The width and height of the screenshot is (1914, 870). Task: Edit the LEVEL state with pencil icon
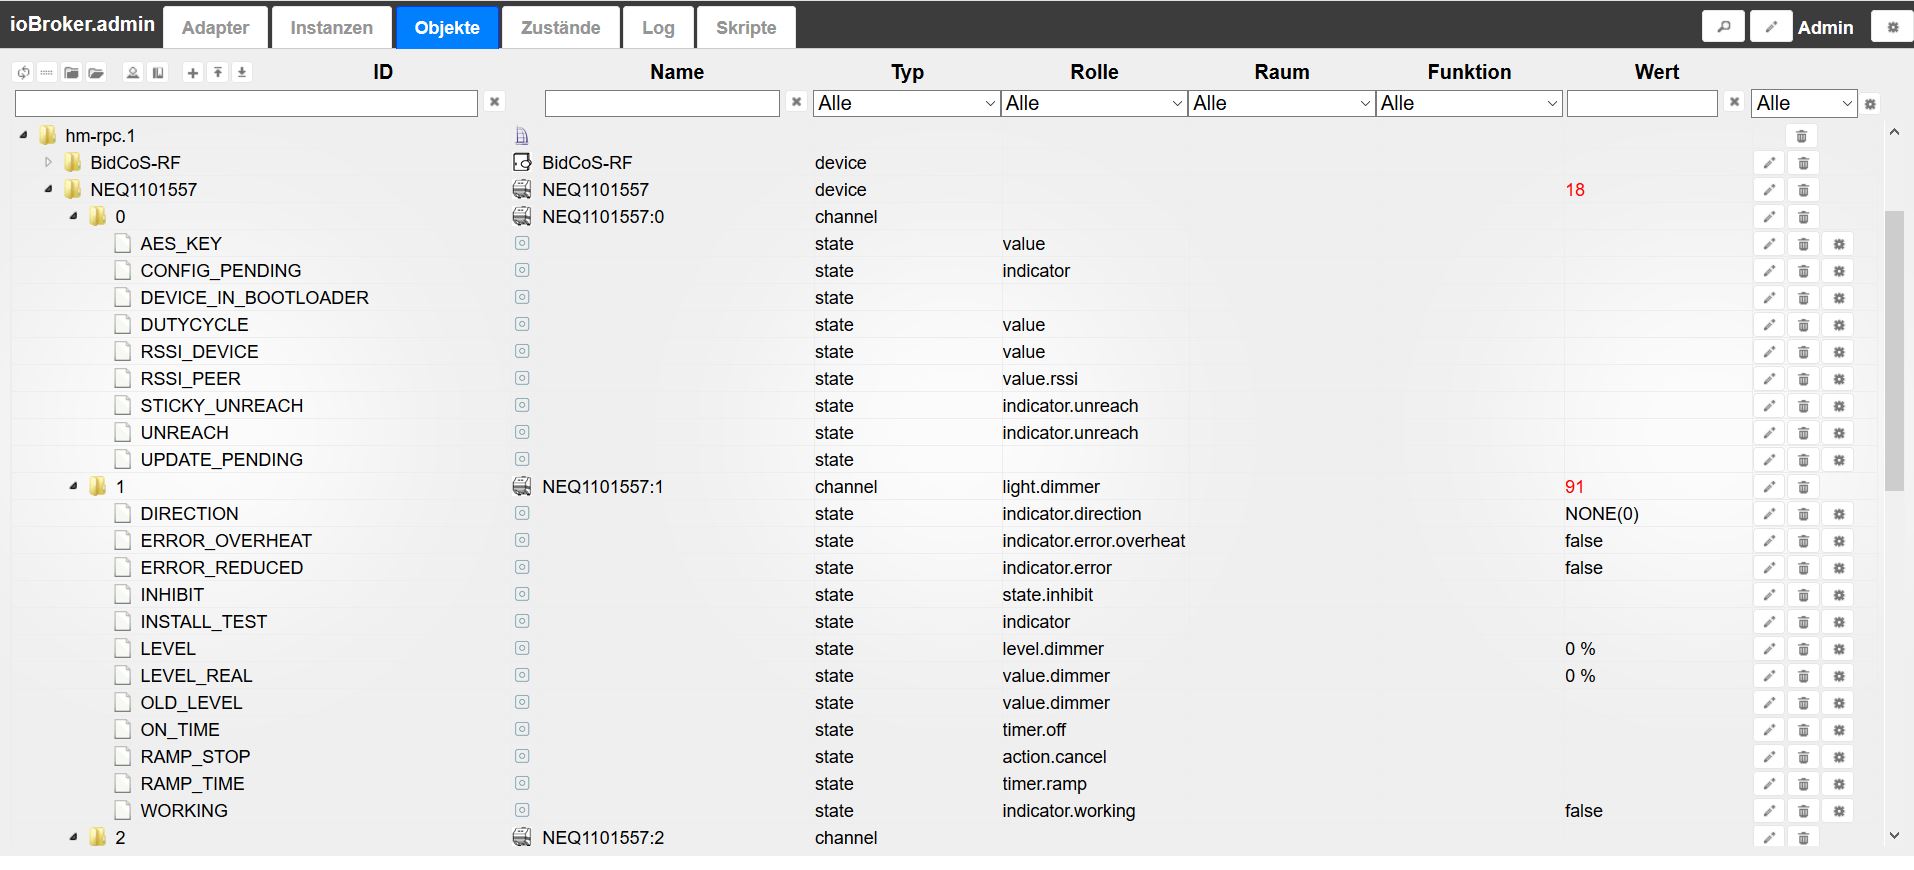click(x=1769, y=649)
